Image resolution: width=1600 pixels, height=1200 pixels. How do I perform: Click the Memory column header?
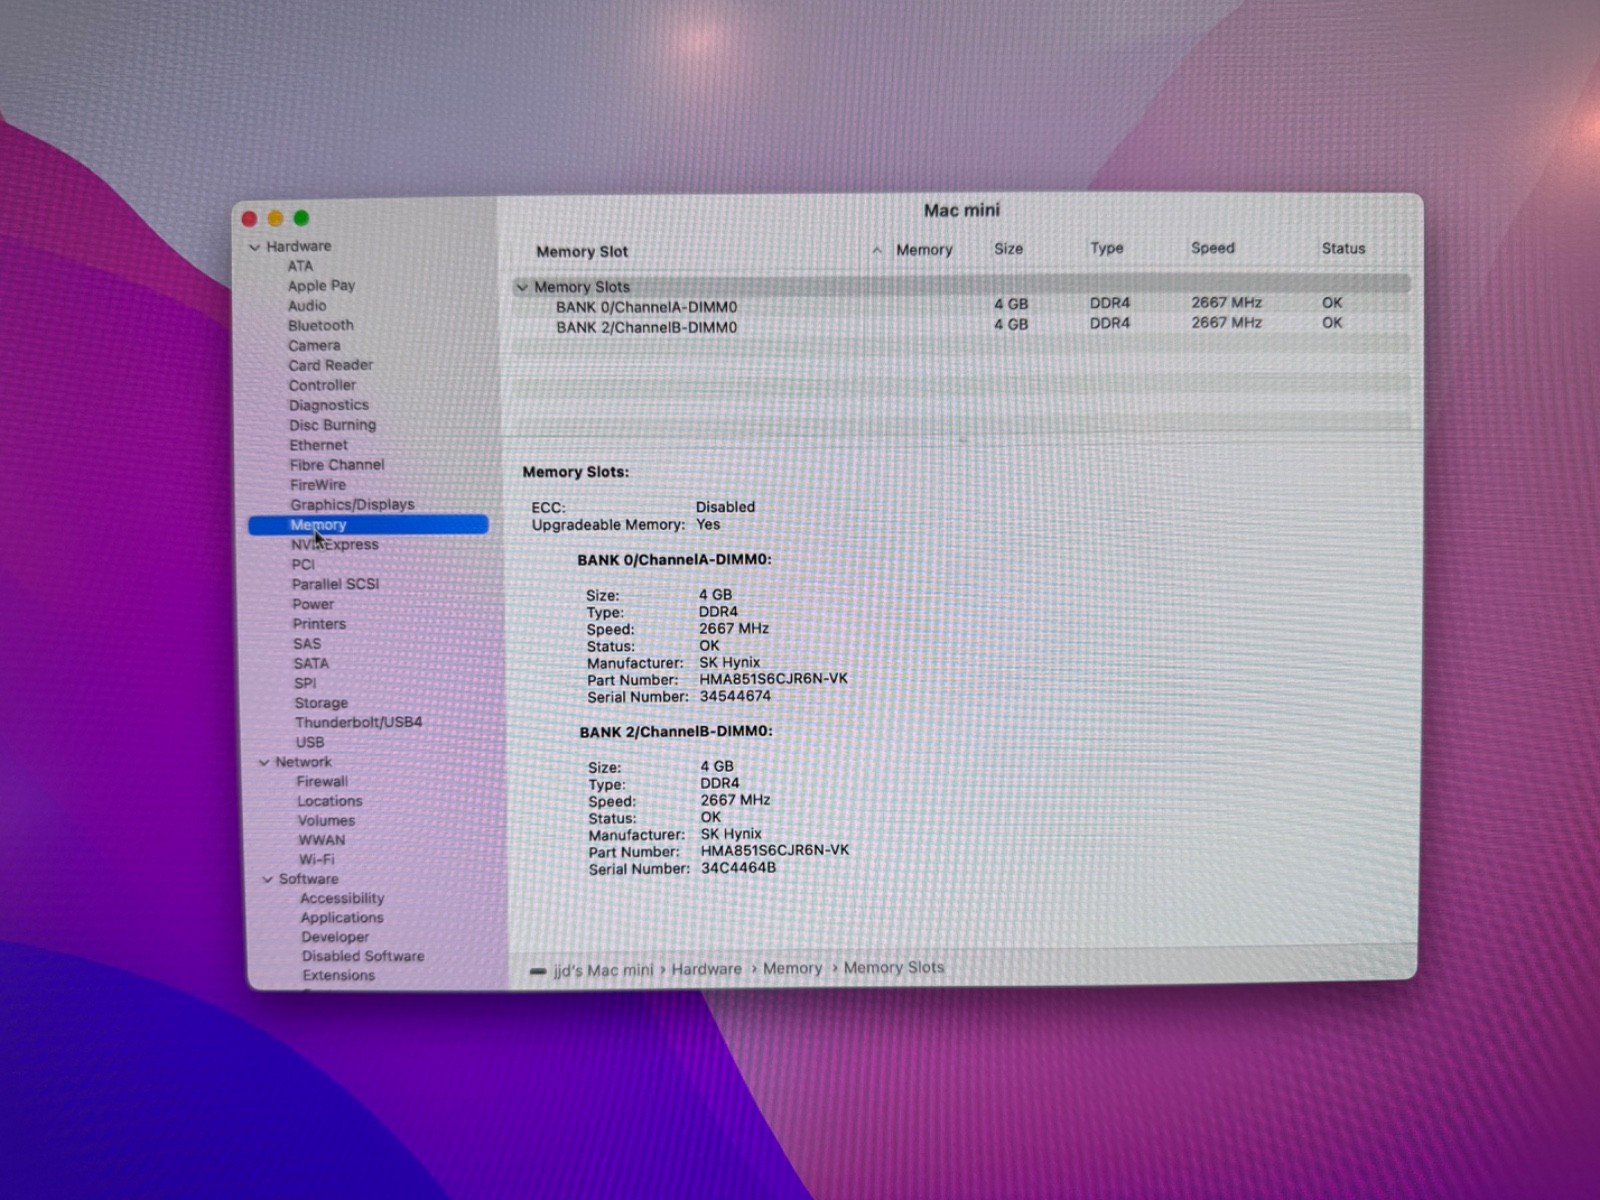tap(924, 250)
